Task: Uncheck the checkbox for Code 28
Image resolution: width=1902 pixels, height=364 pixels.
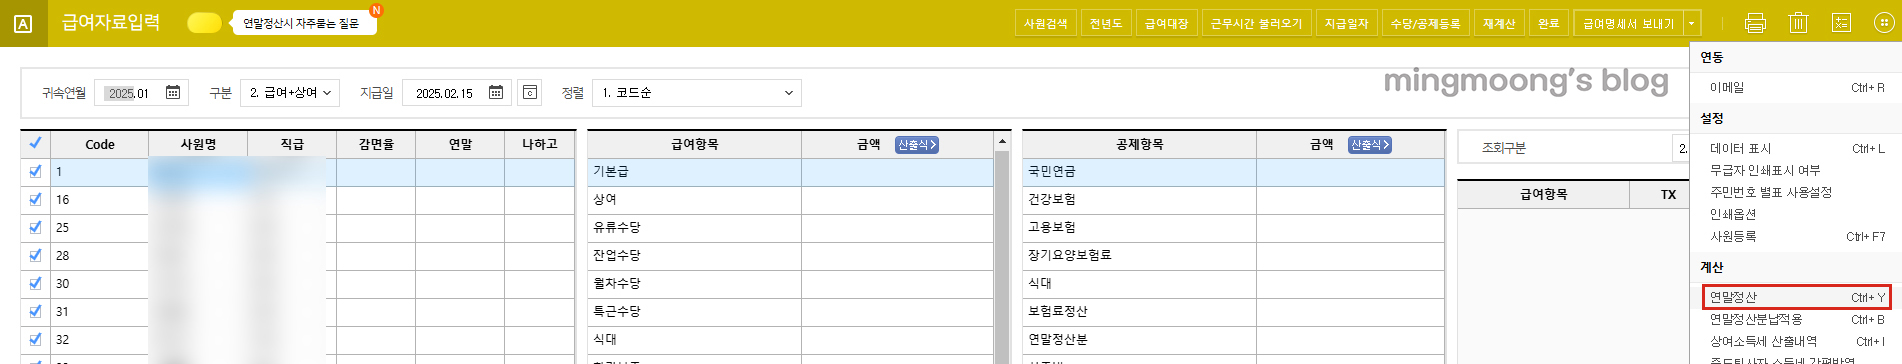Action: [35, 255]
